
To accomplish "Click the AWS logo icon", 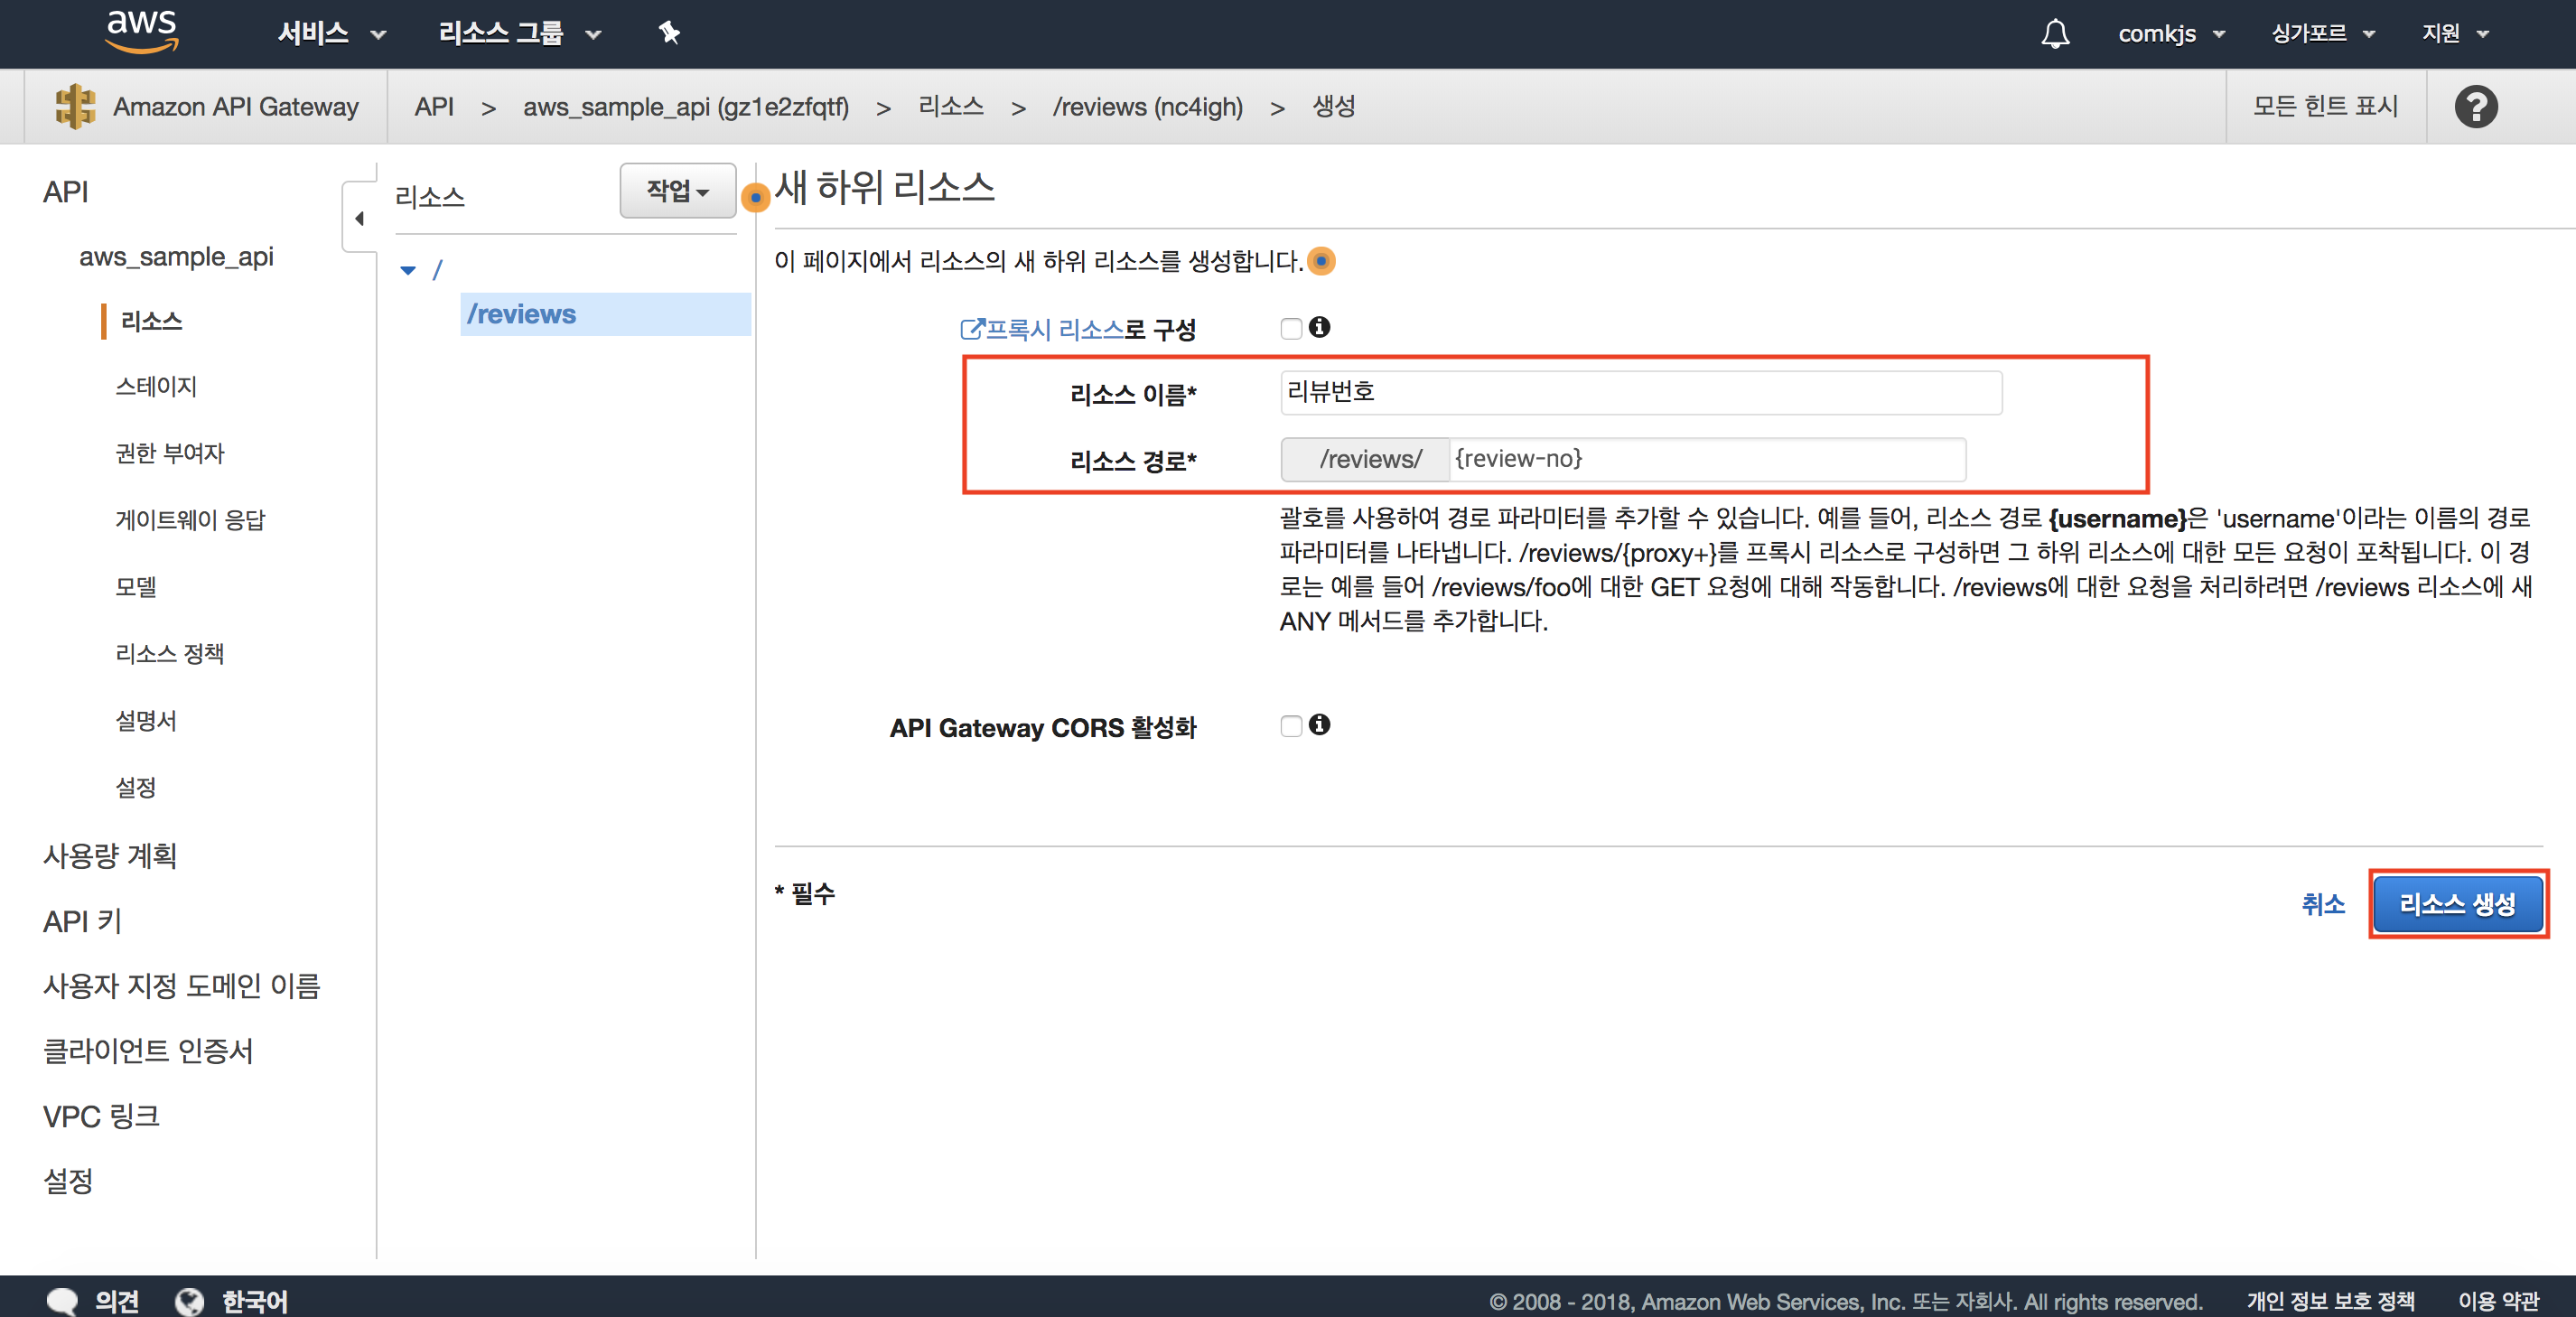I will point(141,31).
